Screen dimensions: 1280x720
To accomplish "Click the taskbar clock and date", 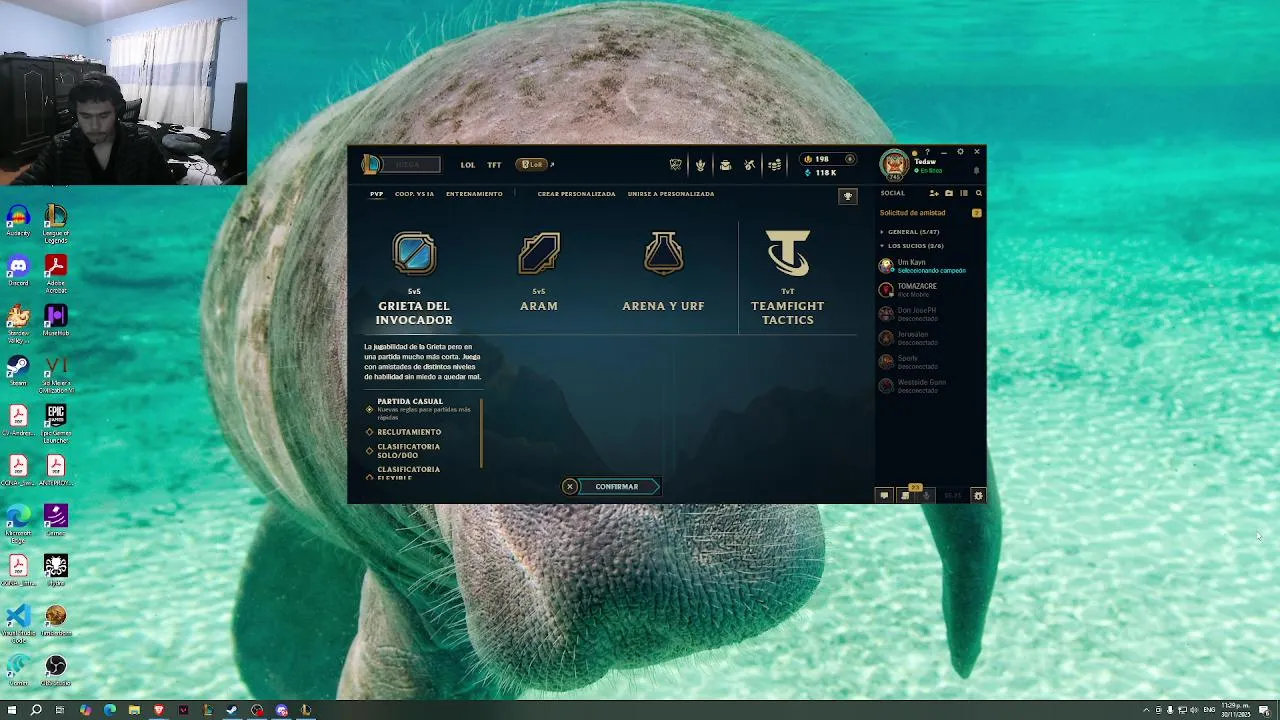I will 1236,710.
